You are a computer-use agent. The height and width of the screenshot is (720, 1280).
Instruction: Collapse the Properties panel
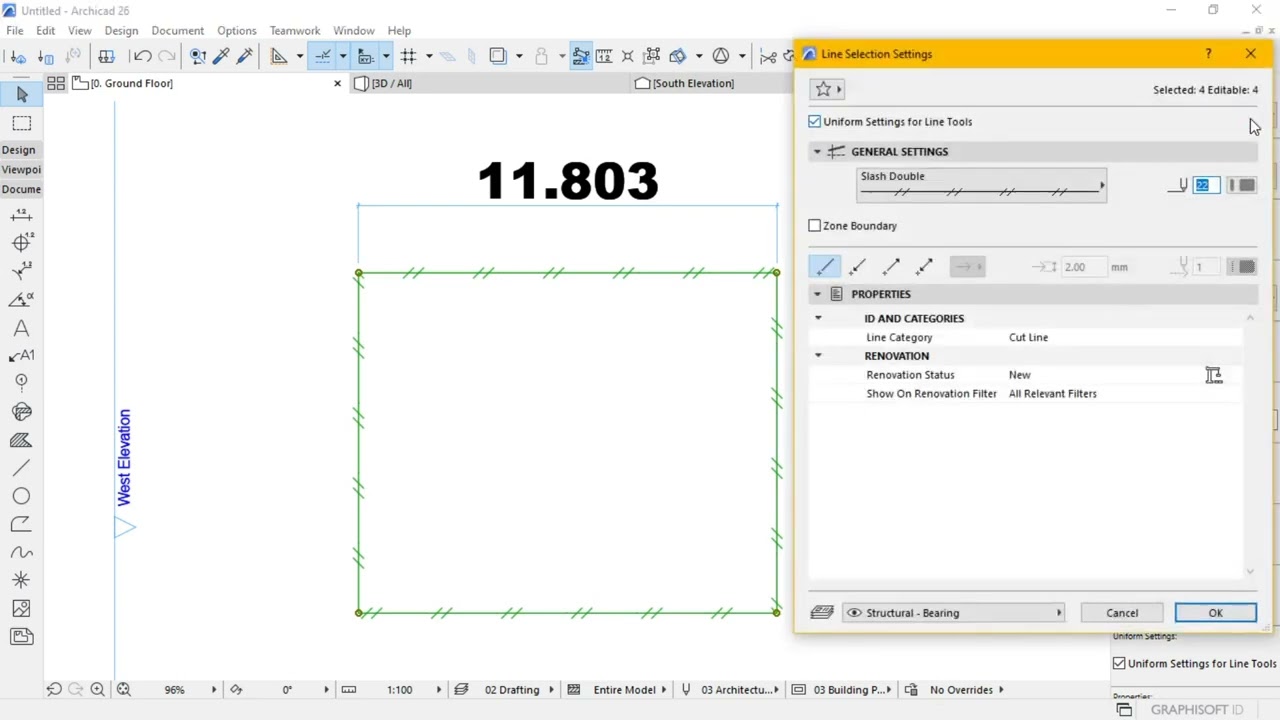point(817,294)
